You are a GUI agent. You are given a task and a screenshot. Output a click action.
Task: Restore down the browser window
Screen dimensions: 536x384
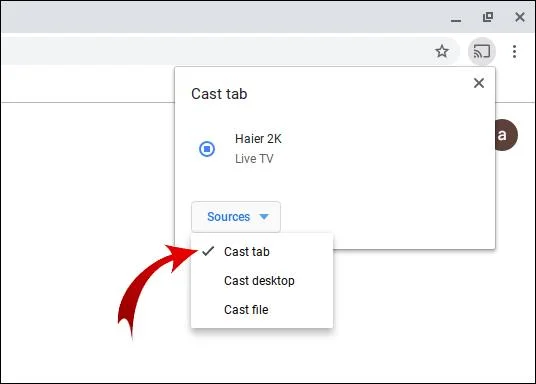coord(488,17)
